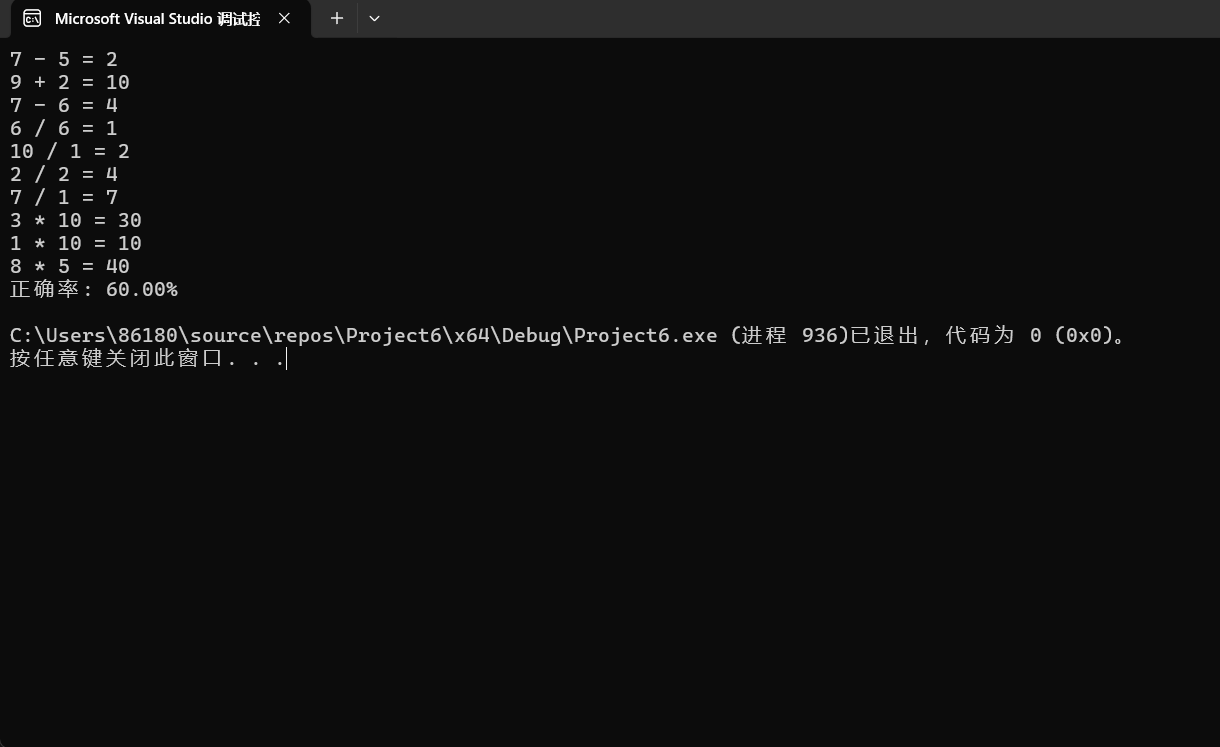Click the output line "7 - 6 = 4"
Image resolution: width=1220 pixels, height=747 pixels.
tap(64, 106)
